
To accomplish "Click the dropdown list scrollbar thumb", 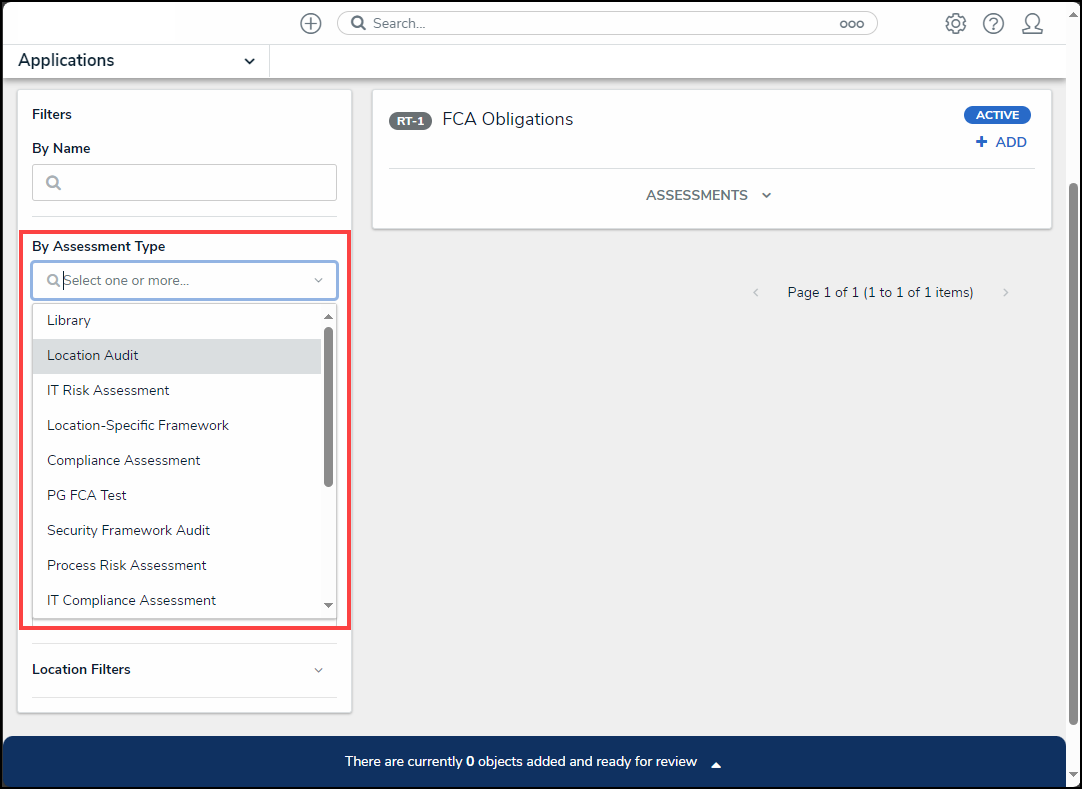I will 328,406.
